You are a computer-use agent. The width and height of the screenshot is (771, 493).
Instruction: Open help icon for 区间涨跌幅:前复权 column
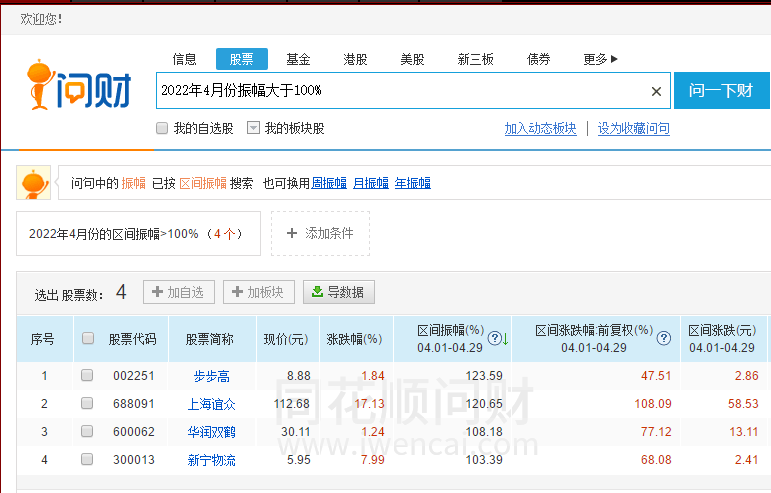[x=664, y=338]
